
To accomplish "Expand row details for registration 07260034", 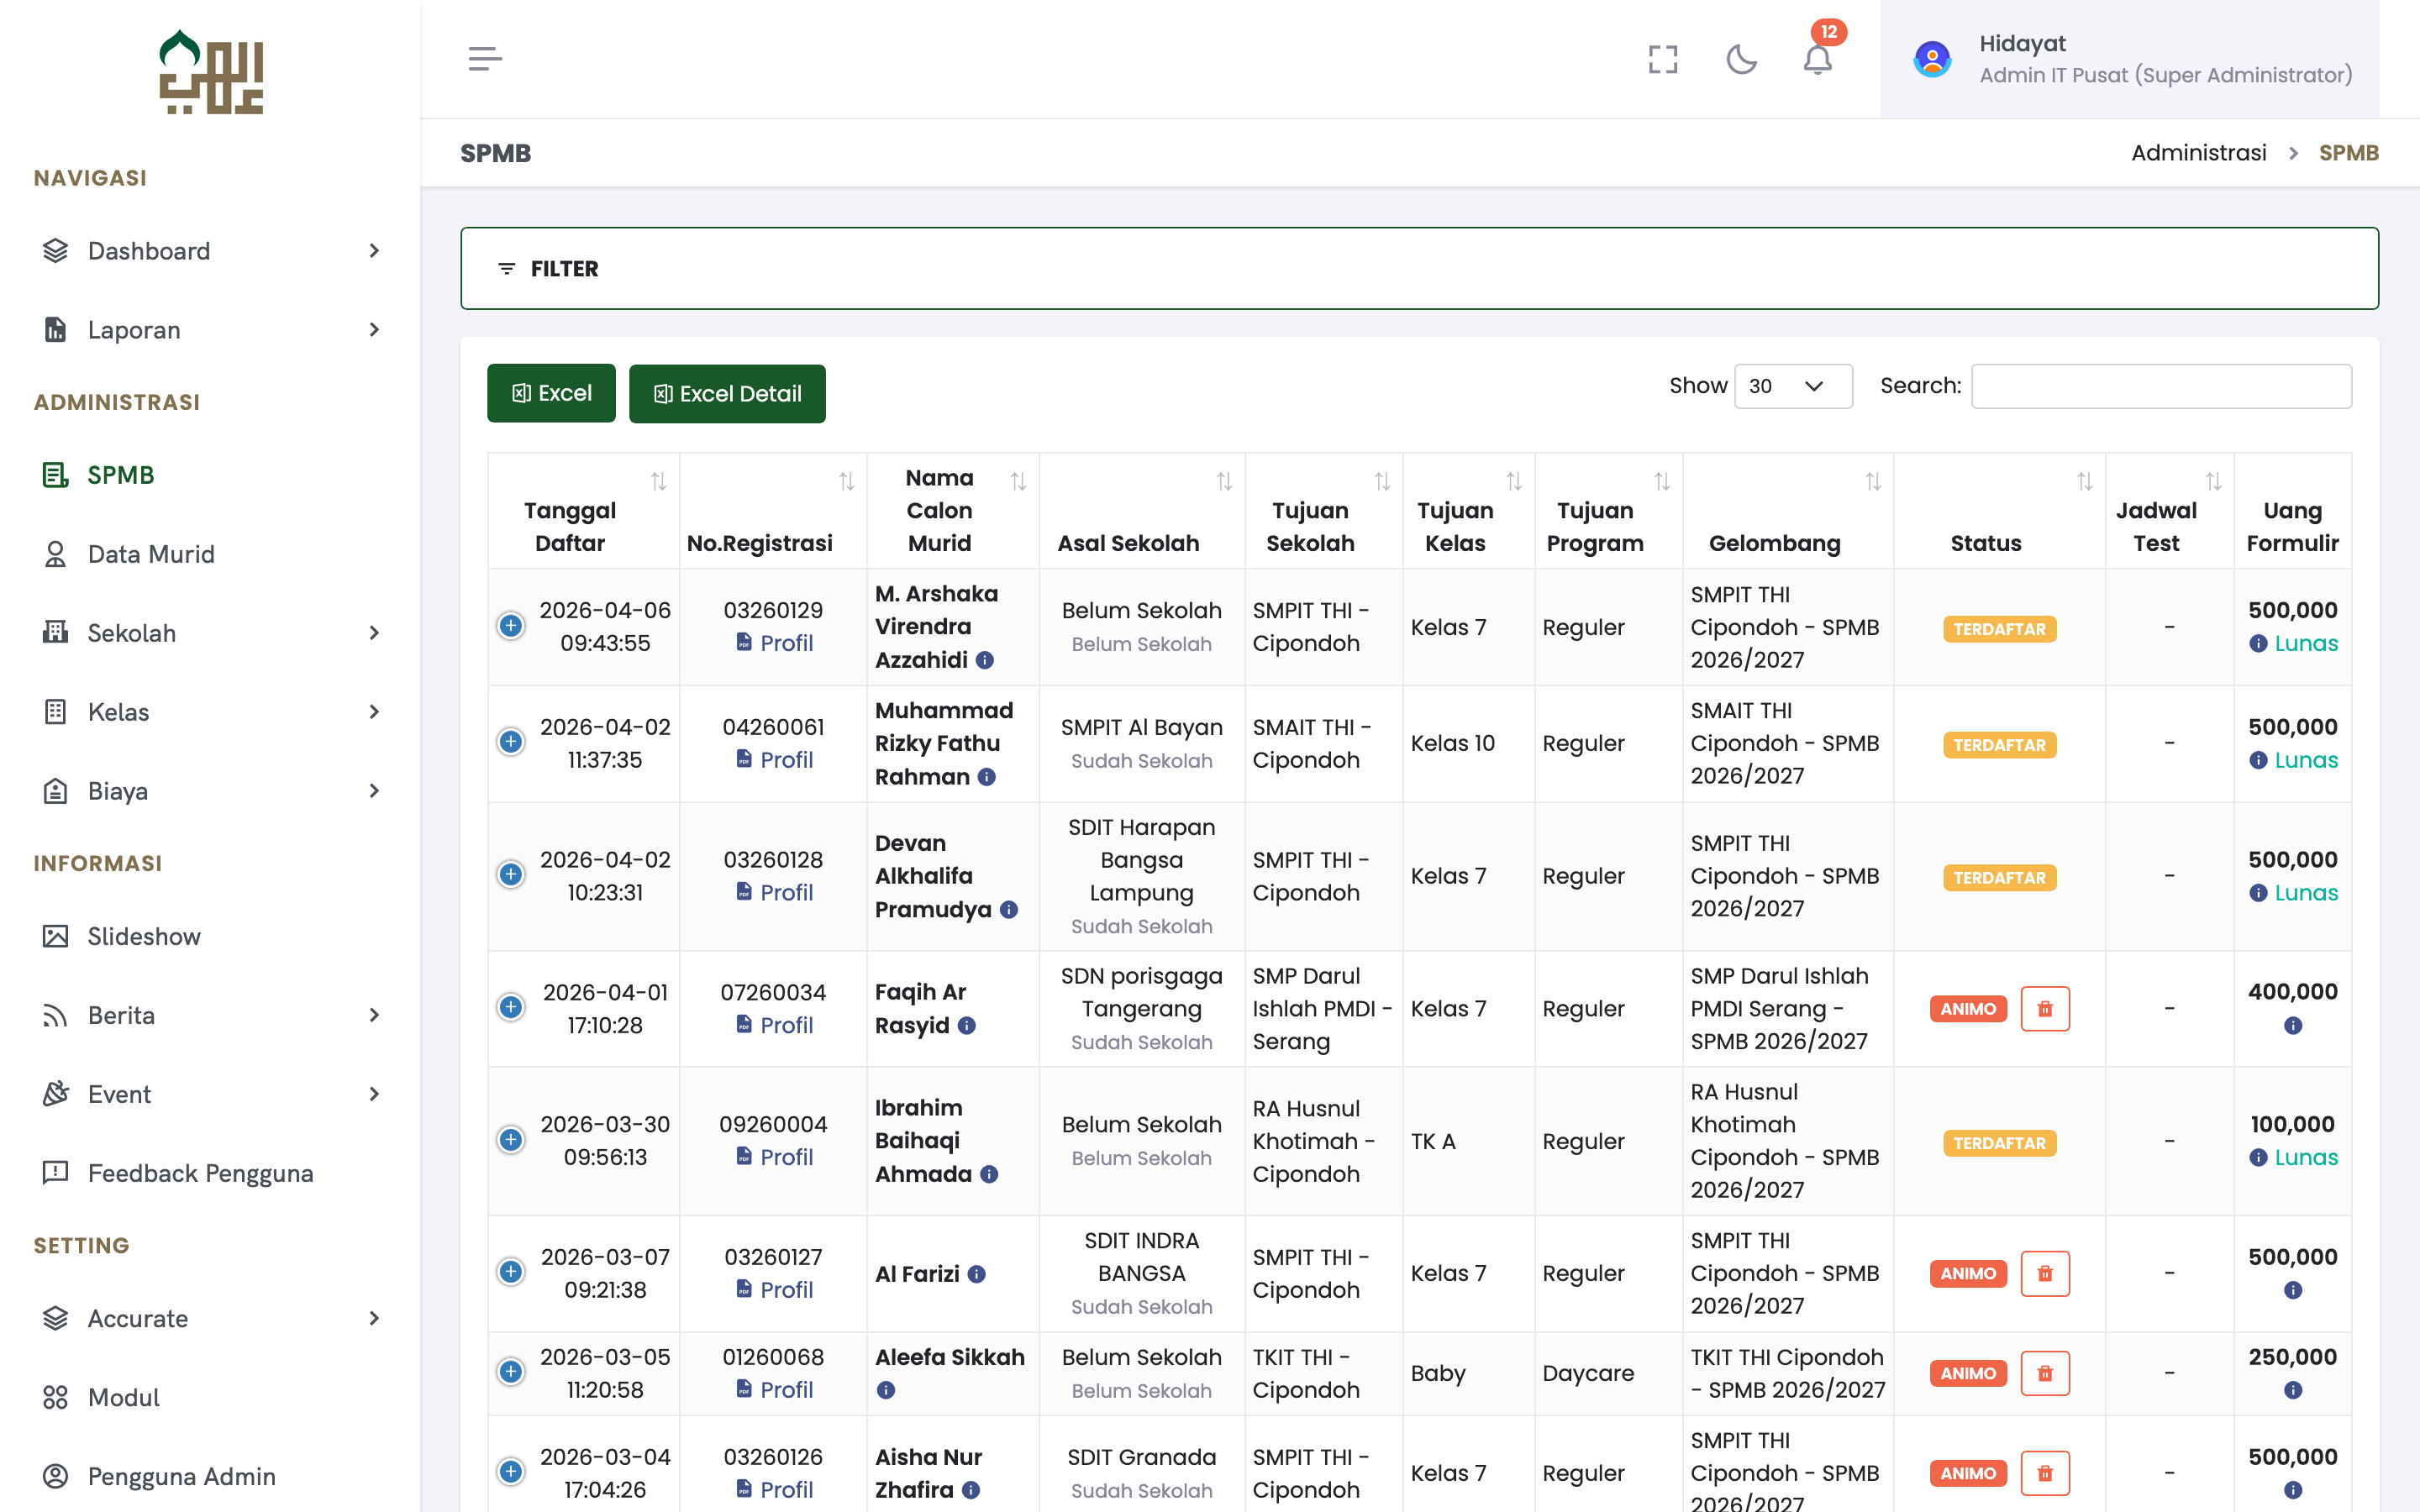I will click(511, 1008).
